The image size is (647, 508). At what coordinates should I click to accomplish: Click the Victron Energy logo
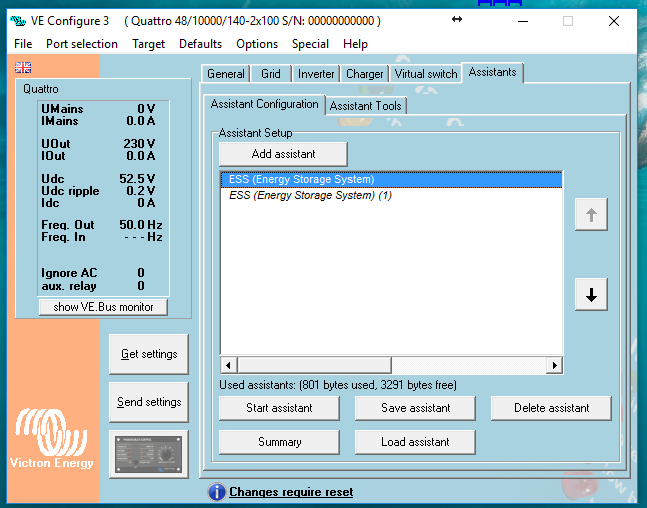pos(52,438)
